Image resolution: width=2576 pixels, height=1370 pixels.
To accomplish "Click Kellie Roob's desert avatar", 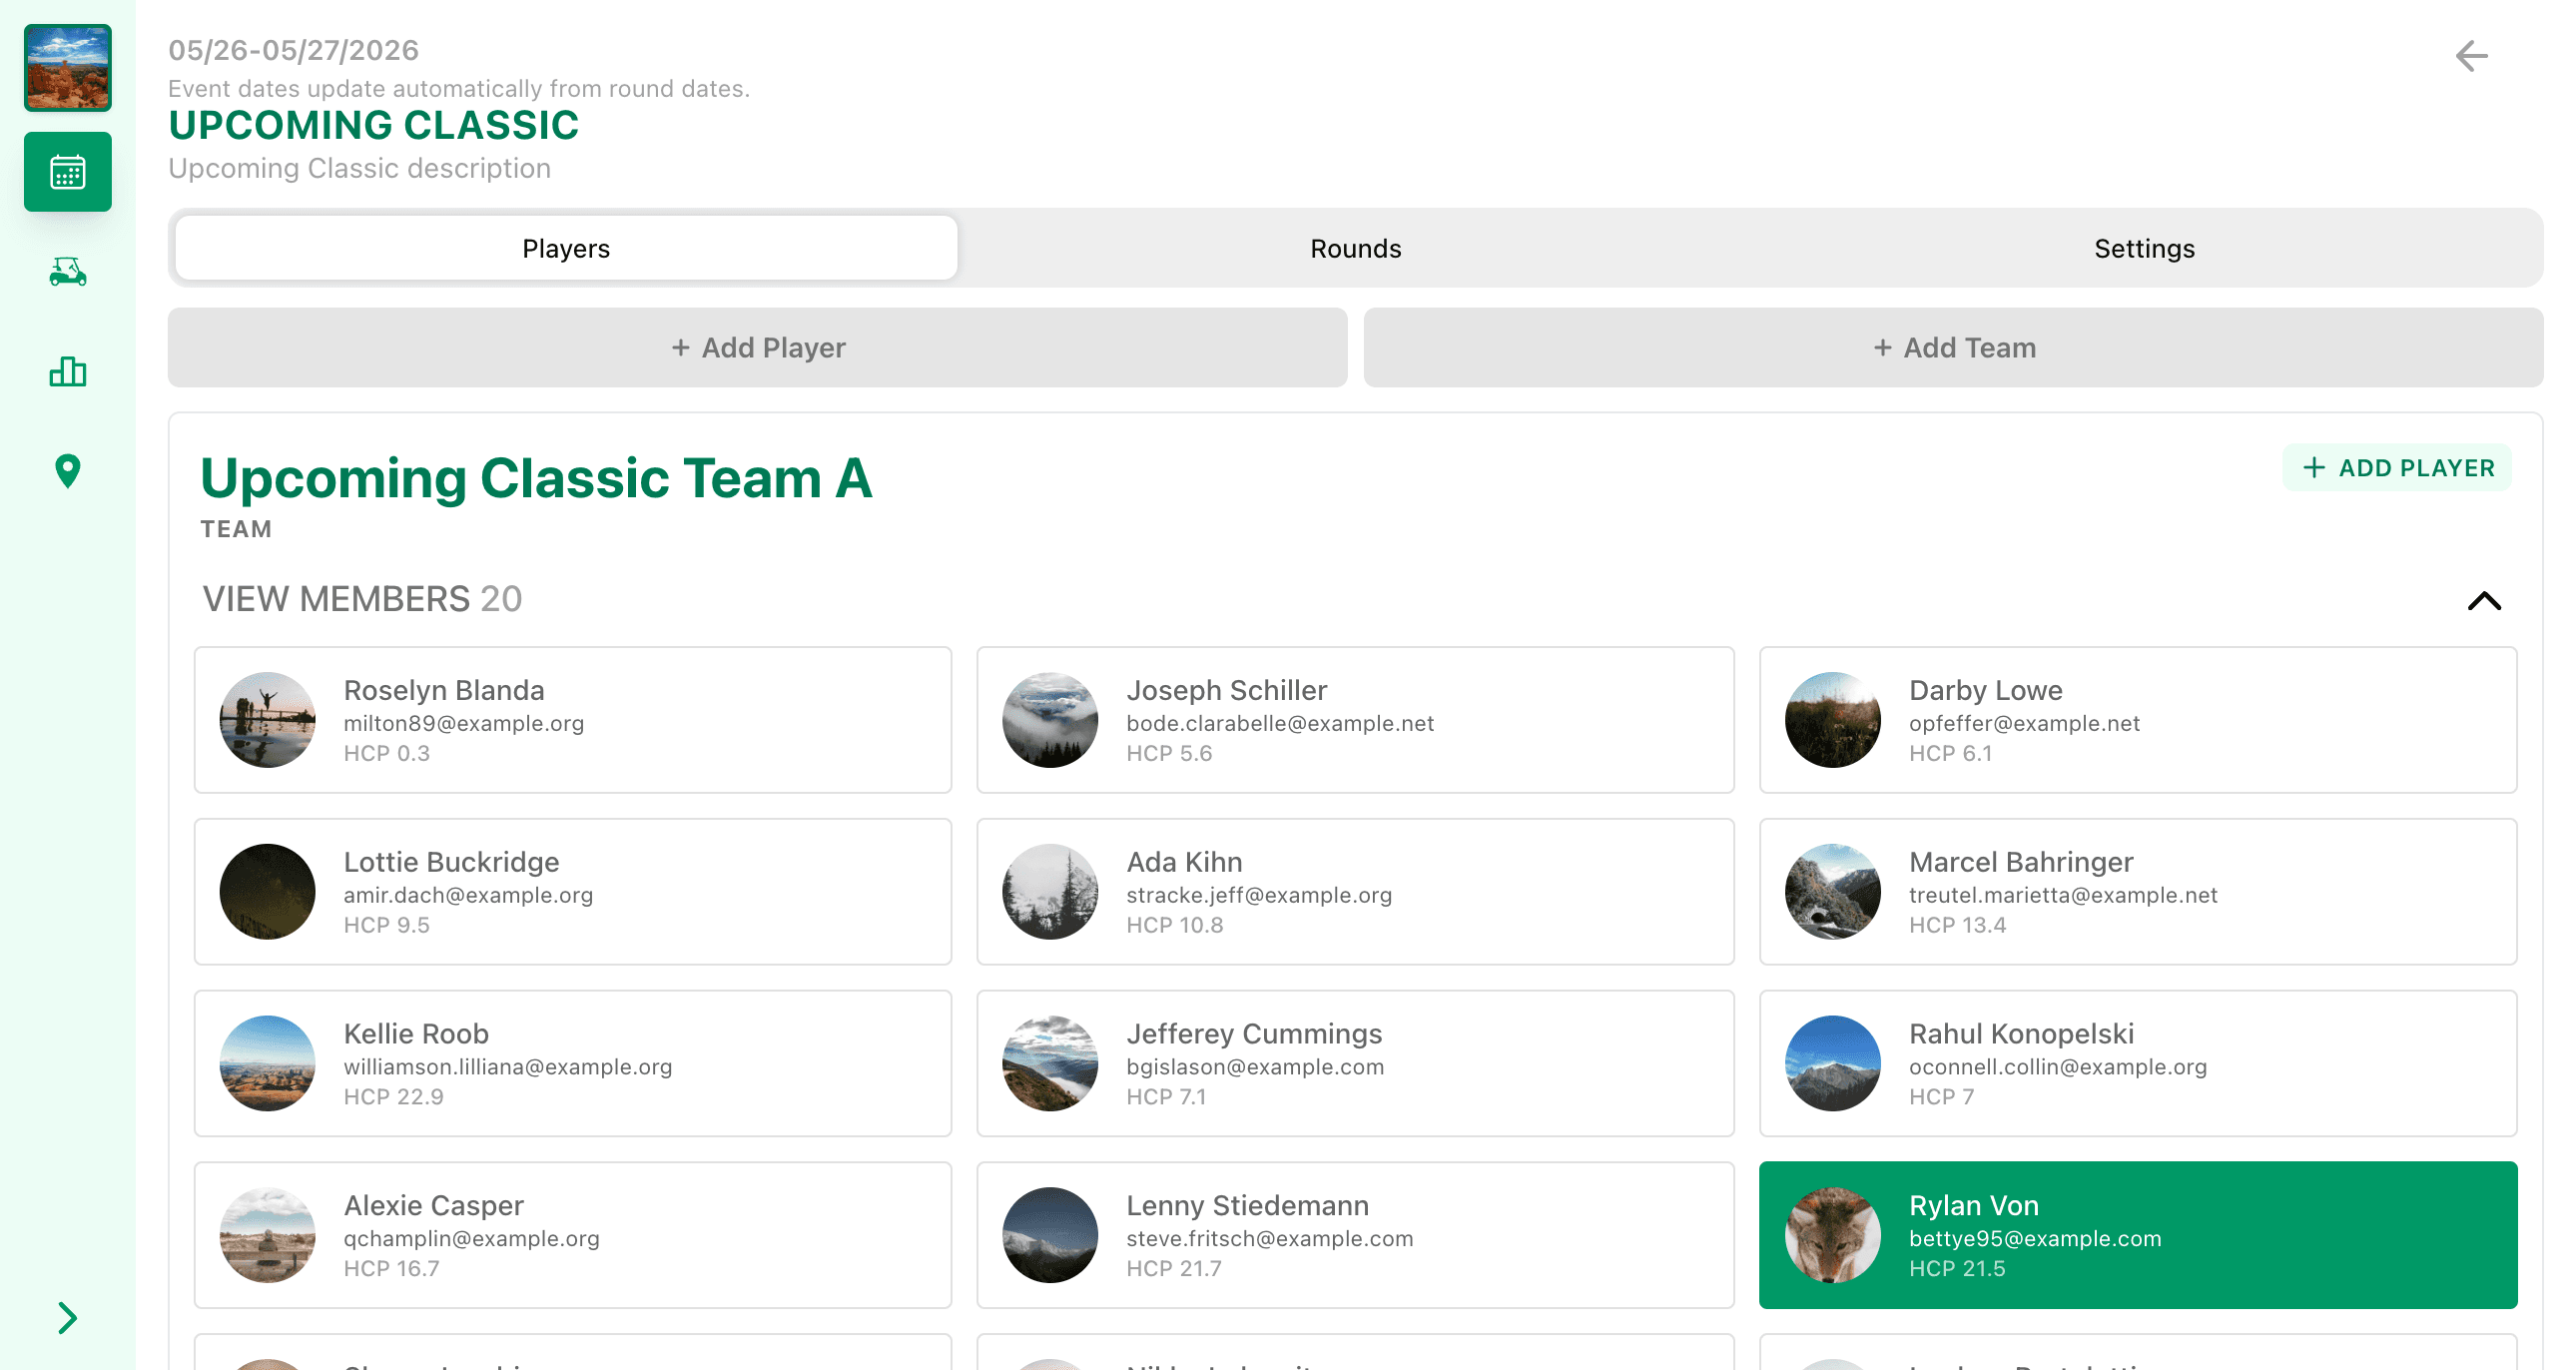I will click(267, 1064).
